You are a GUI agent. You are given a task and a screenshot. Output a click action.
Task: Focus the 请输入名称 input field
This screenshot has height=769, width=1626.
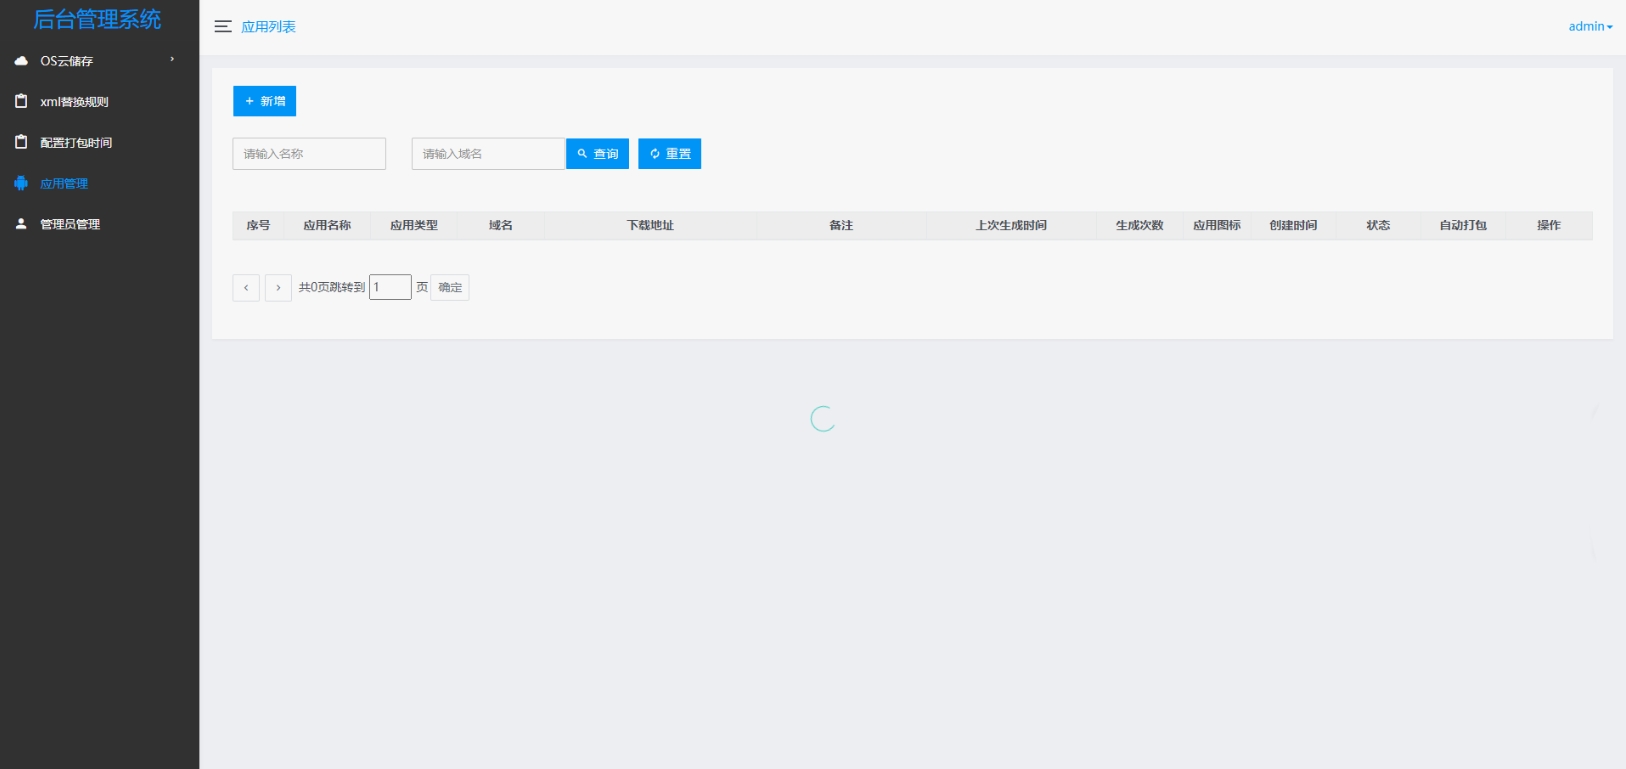(309, 154)
